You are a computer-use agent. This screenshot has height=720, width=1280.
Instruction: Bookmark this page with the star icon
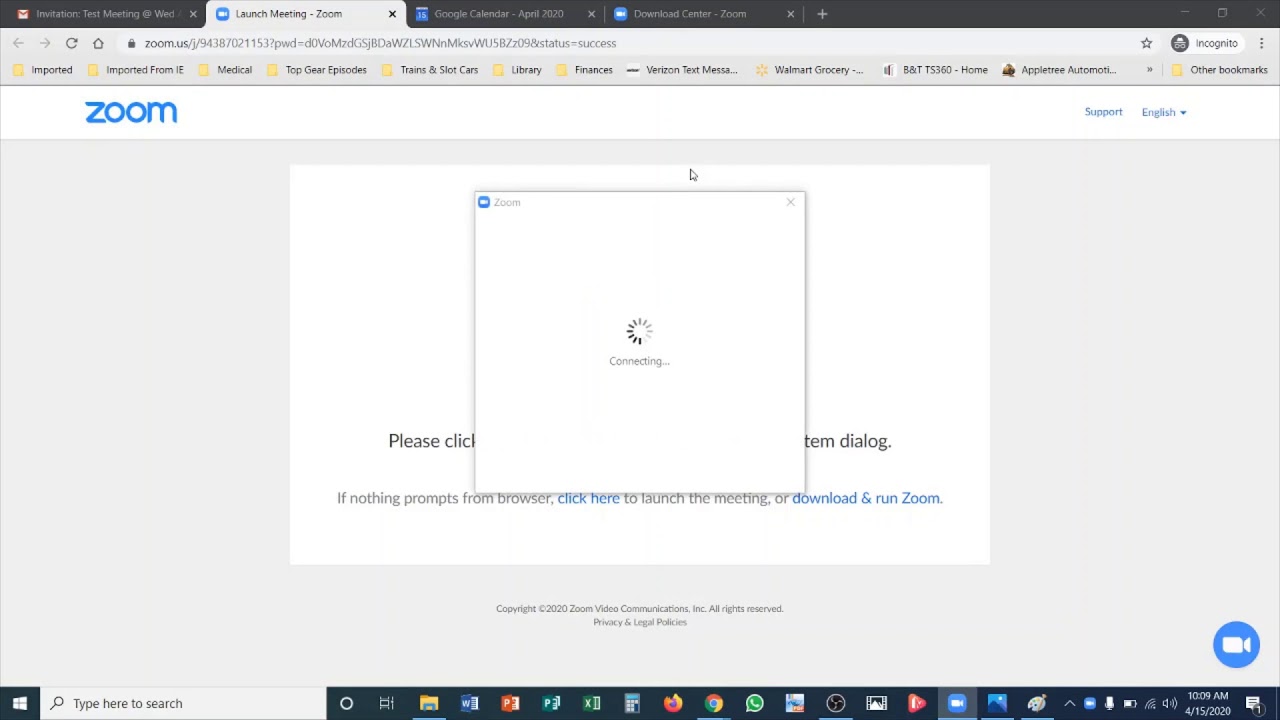coord(1146,43)
